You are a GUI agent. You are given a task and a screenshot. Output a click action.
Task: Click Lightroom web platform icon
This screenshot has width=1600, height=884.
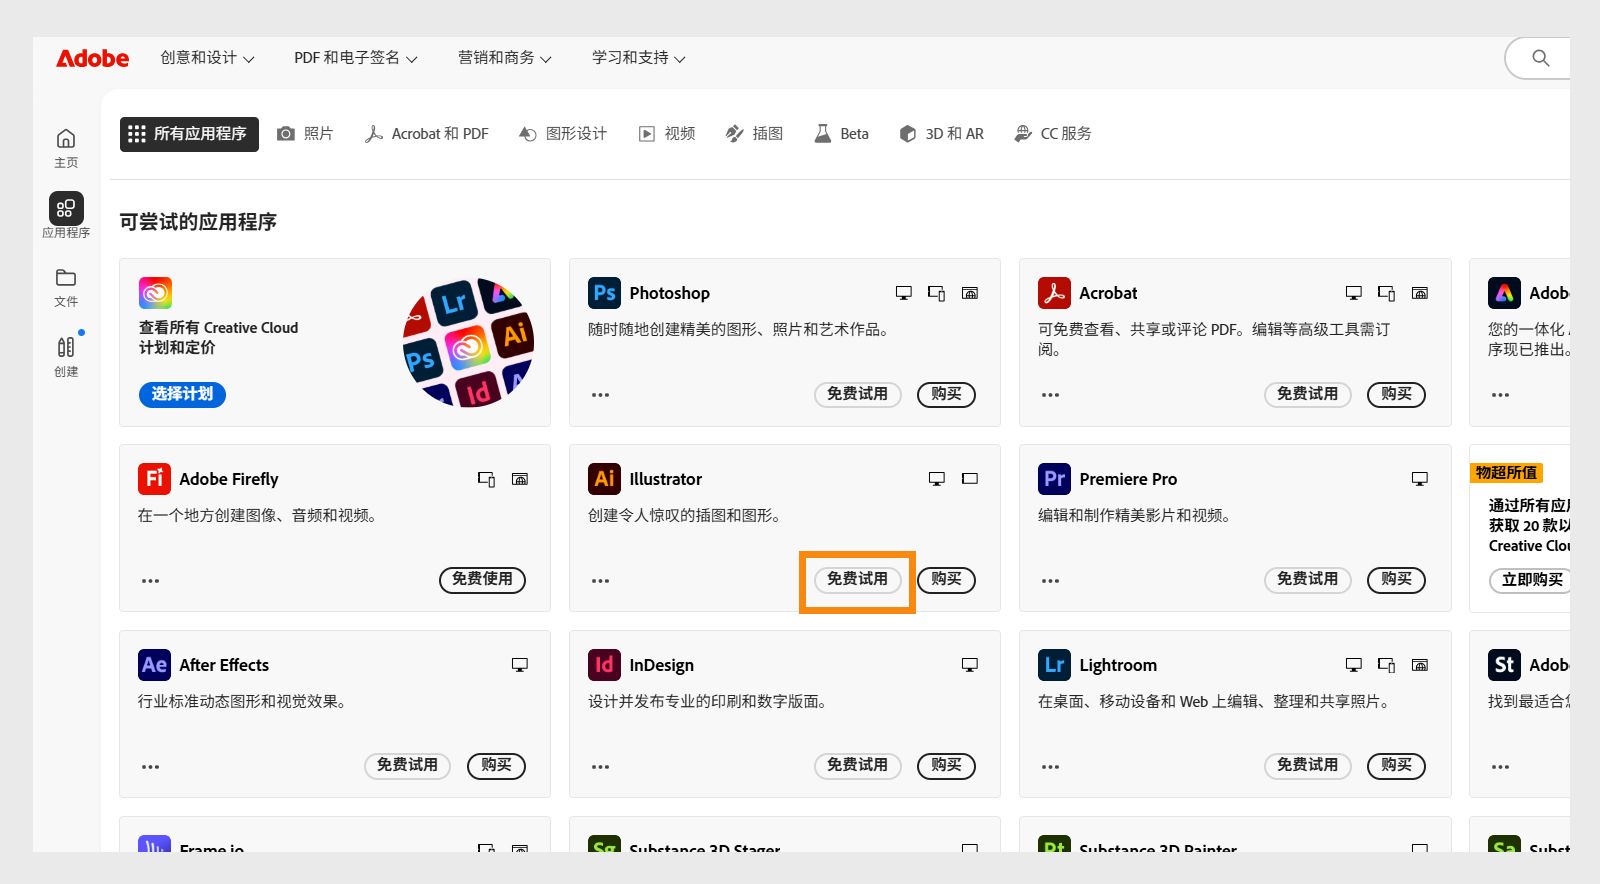click(1420, 665)
